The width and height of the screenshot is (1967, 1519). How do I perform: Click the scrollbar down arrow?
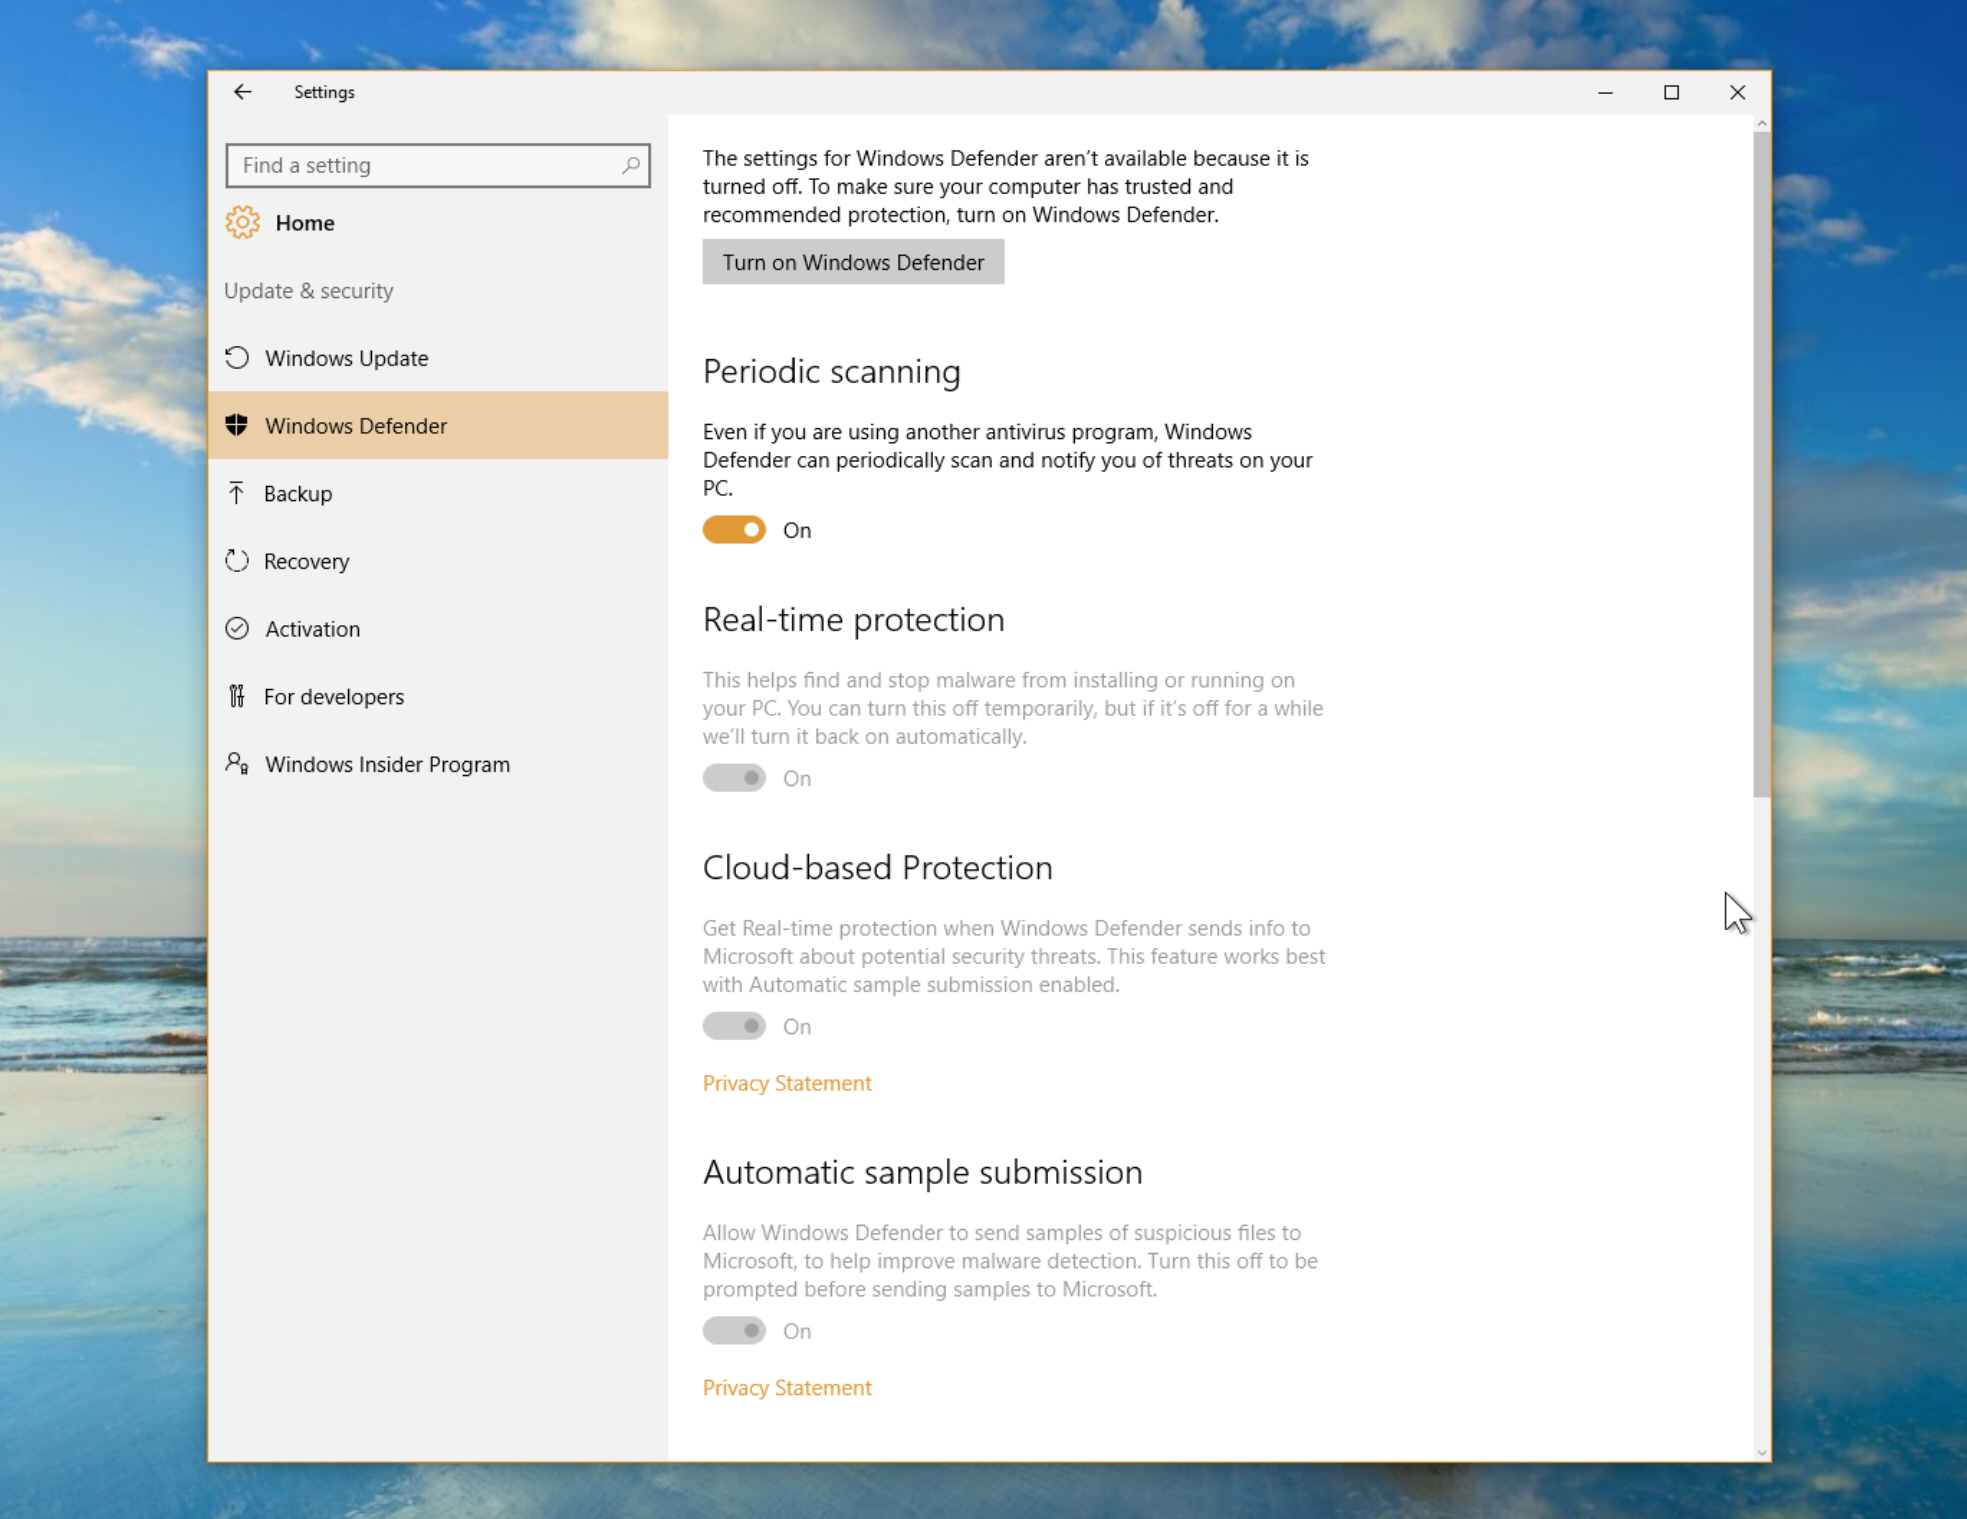1761,1452
